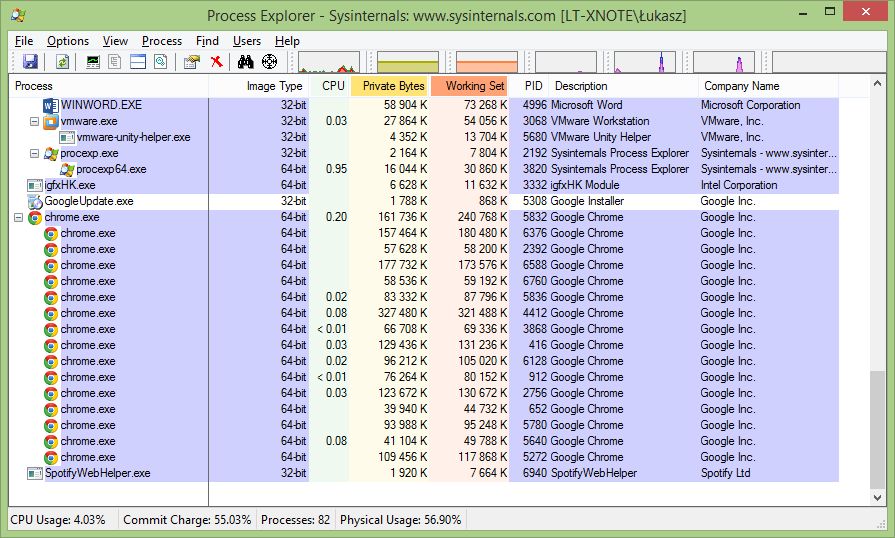The width and height of the screenshot is (895, 538).
Task: Collapse the procexp.exe process tree
Action: pyautogui.click(x=34, y=153)
